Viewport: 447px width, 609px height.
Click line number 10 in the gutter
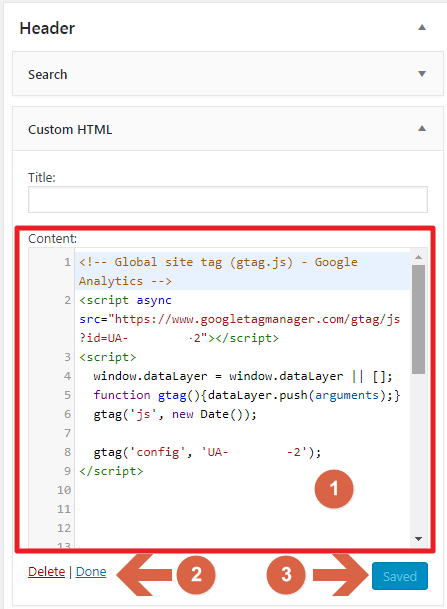click(64, 490)
